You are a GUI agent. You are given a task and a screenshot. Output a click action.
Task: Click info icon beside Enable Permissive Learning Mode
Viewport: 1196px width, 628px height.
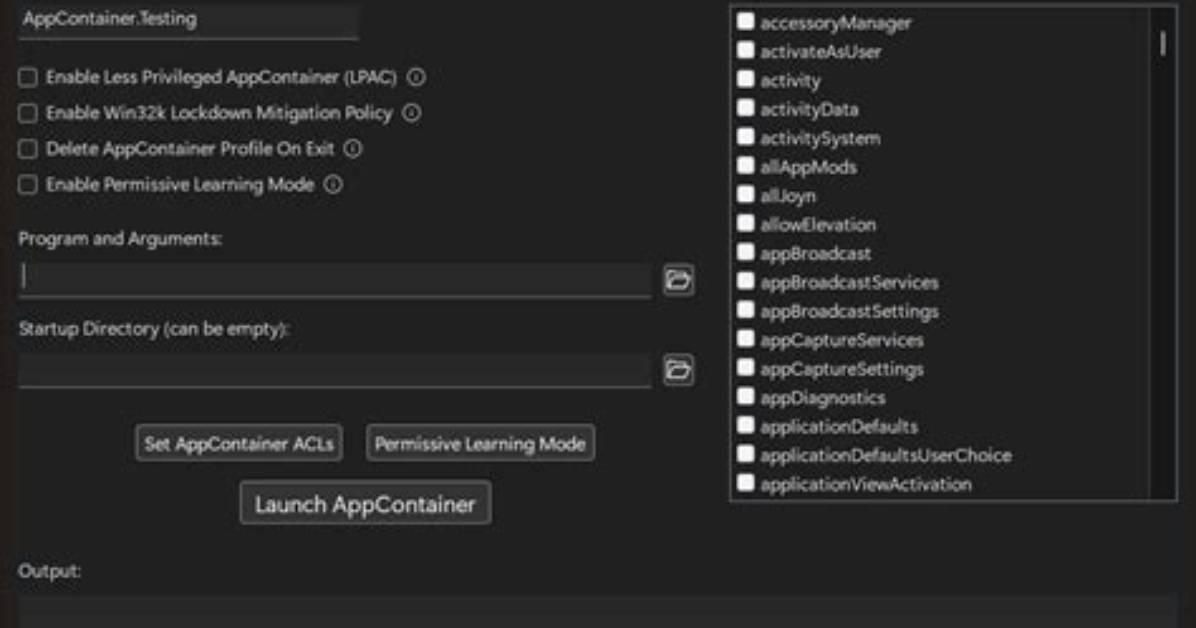[x=333, y=185]
